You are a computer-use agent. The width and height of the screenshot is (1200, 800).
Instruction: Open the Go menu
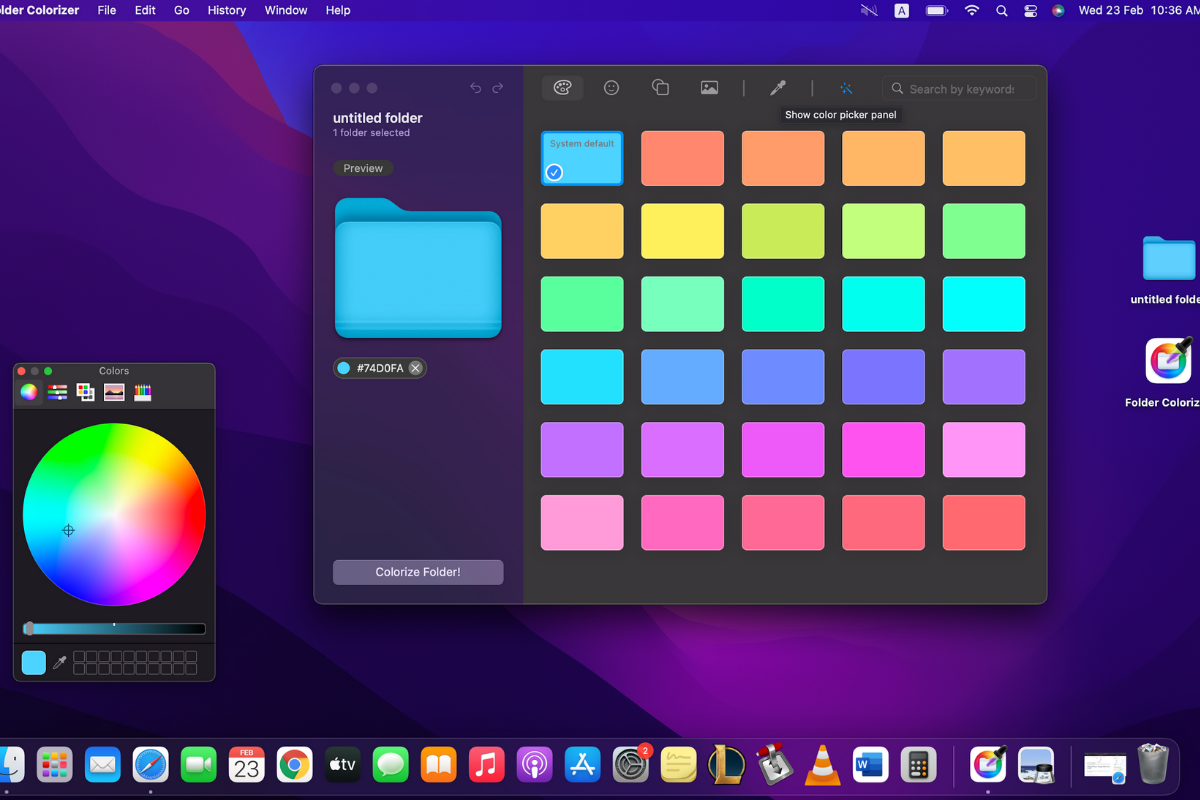182,10
